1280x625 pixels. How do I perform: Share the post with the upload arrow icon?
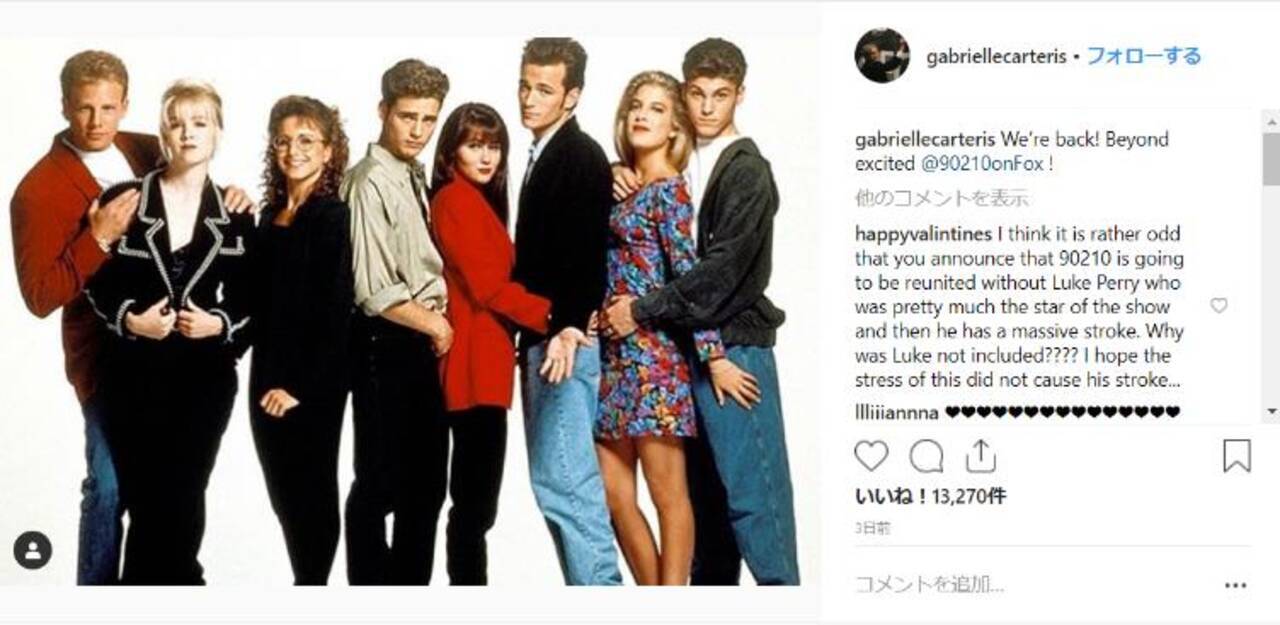point(981,456)
